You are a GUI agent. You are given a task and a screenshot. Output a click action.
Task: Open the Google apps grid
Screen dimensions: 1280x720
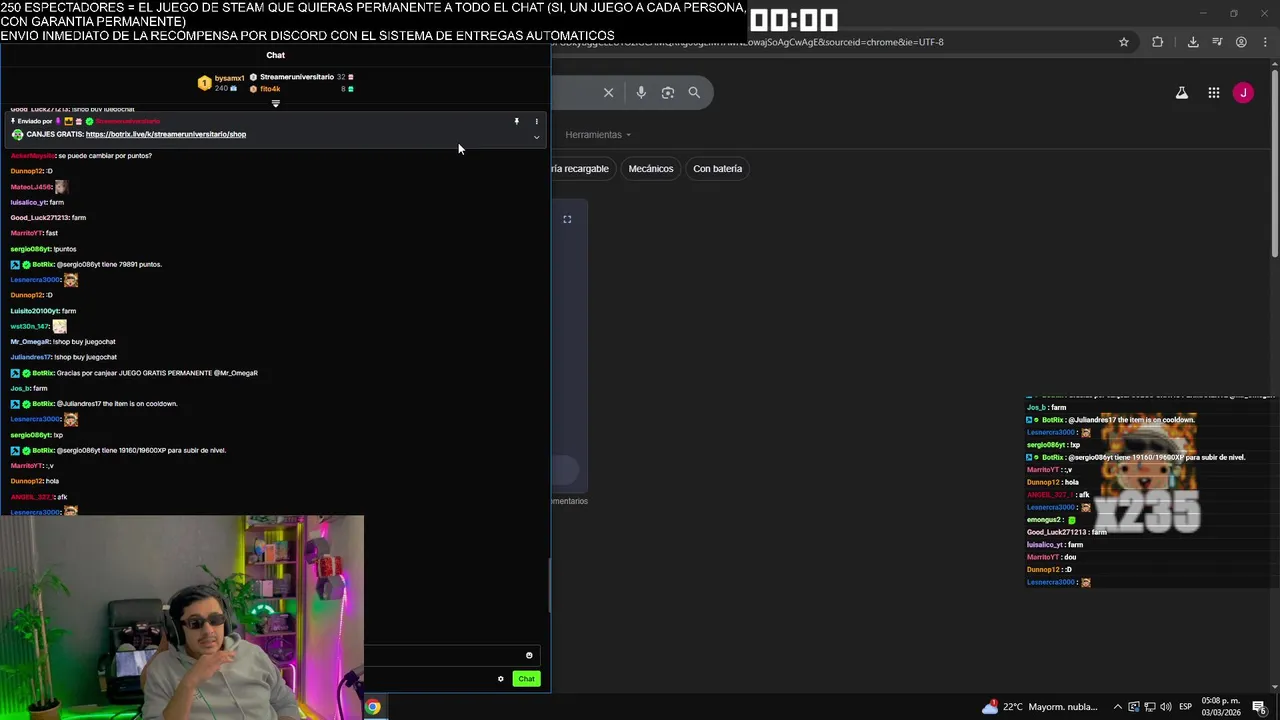pos(1213,93)
